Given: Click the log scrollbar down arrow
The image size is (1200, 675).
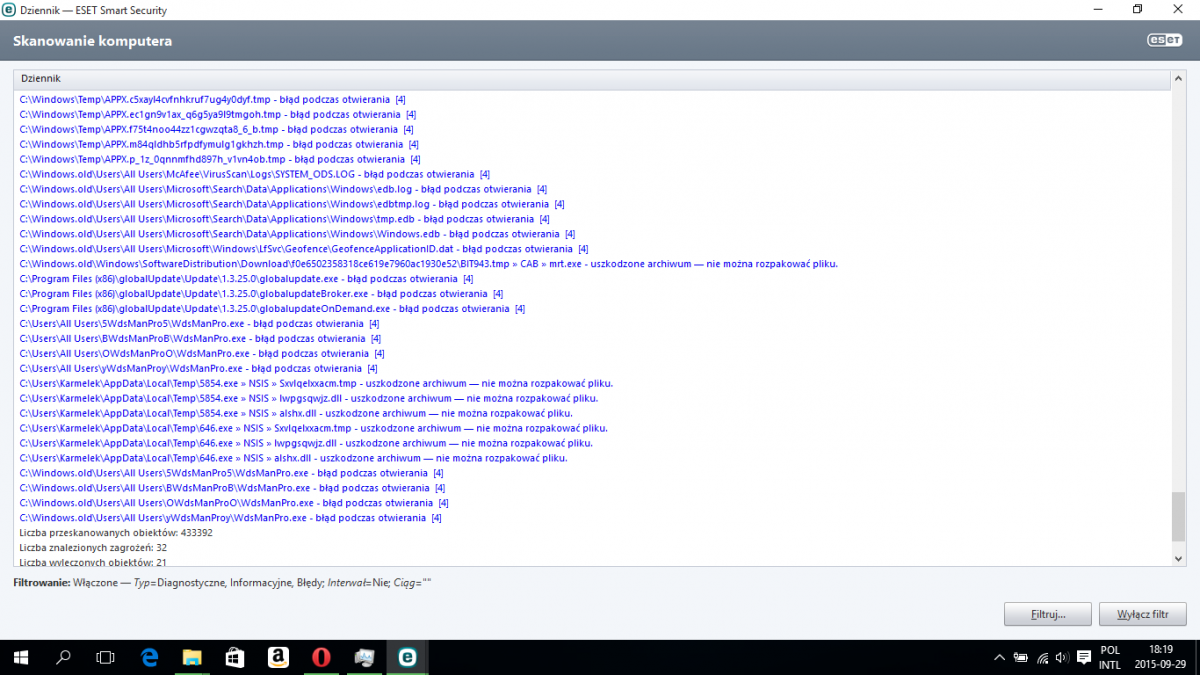Looking at the screenshot, I should click(x=1177, y=559).
